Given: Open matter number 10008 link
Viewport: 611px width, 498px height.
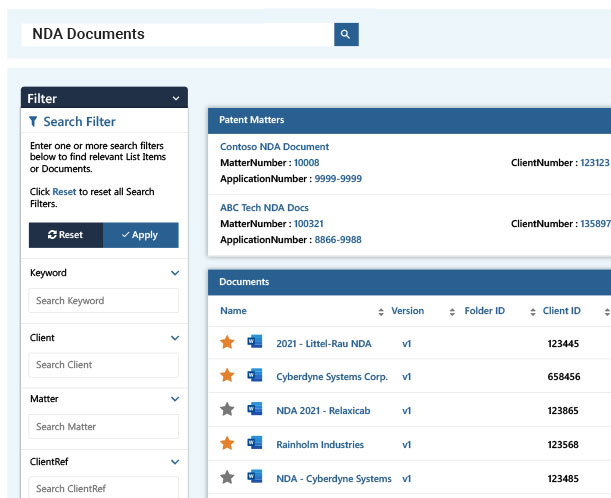Looking at the screenshot, I should click(x=306, y=163).
